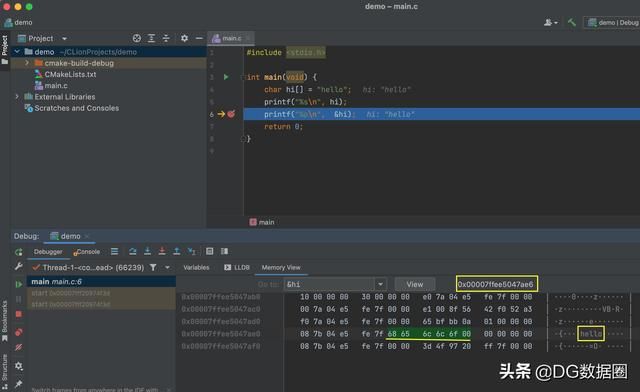
Task: Close the main.c editor tab
Action: click(248, 38)
